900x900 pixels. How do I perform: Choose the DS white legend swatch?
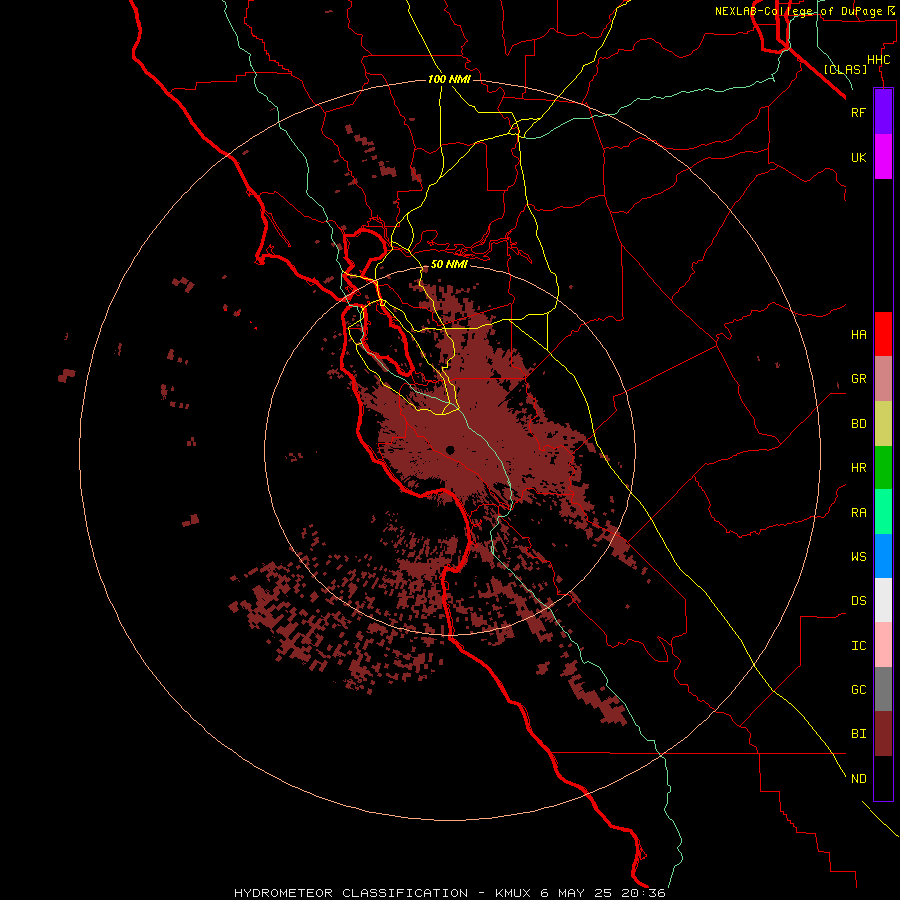coord(883,600)
